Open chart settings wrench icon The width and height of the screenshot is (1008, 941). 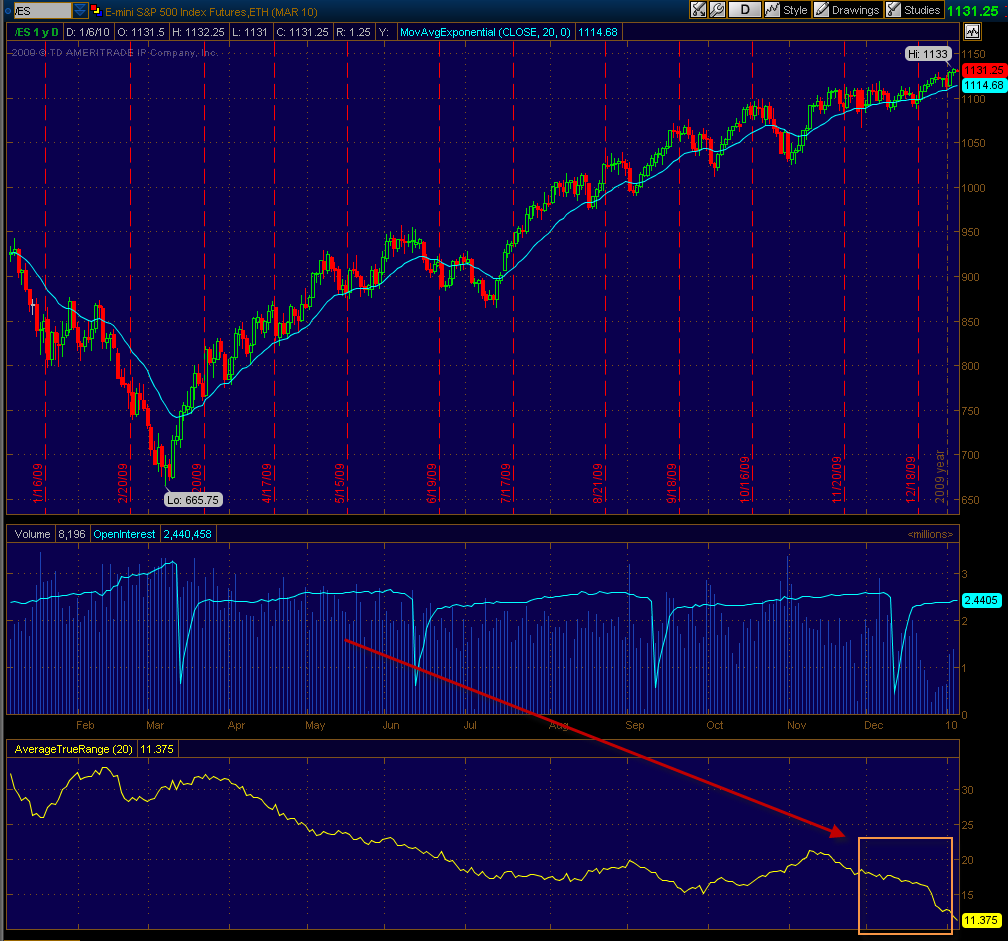pos(717,10)
